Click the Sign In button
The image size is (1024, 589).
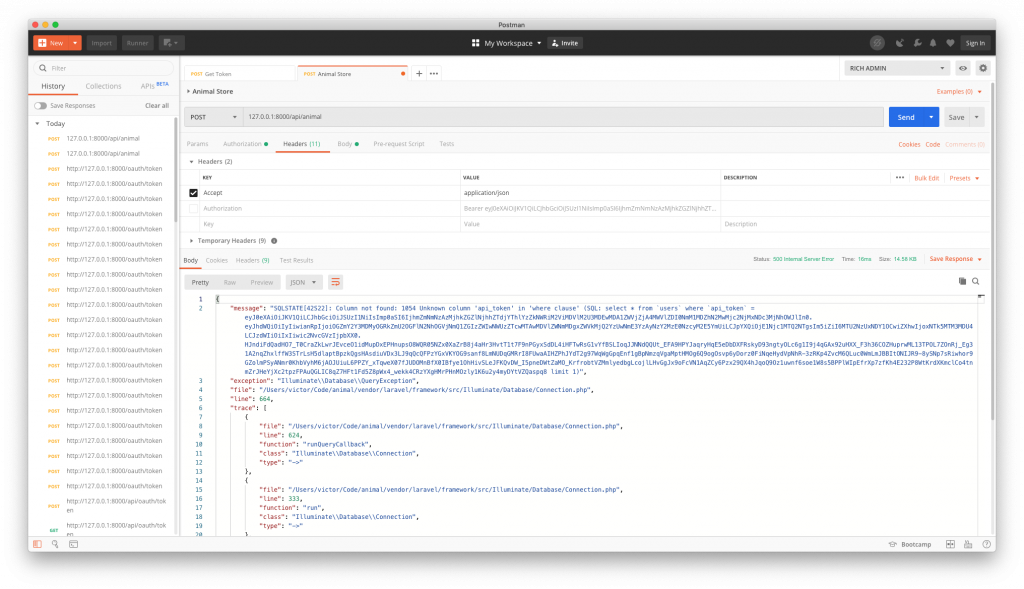(x=975, y=43)
